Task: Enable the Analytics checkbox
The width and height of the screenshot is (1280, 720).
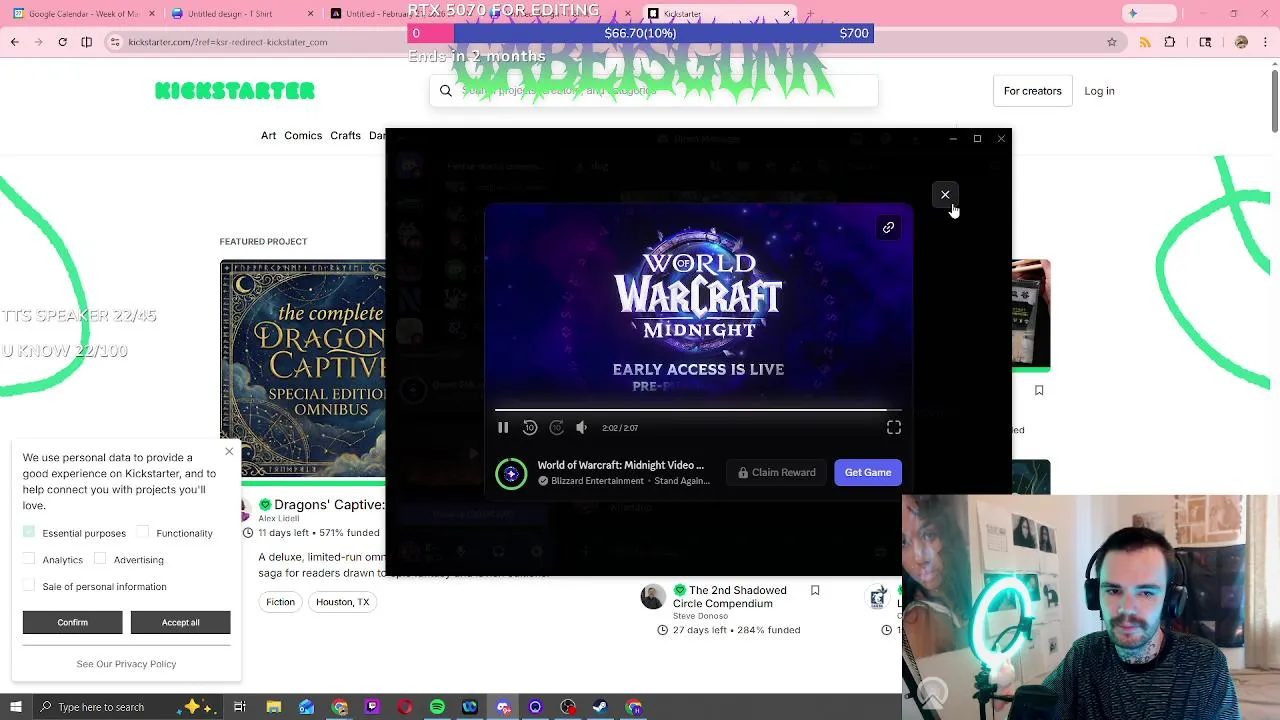Action: (x=29, y=559)
